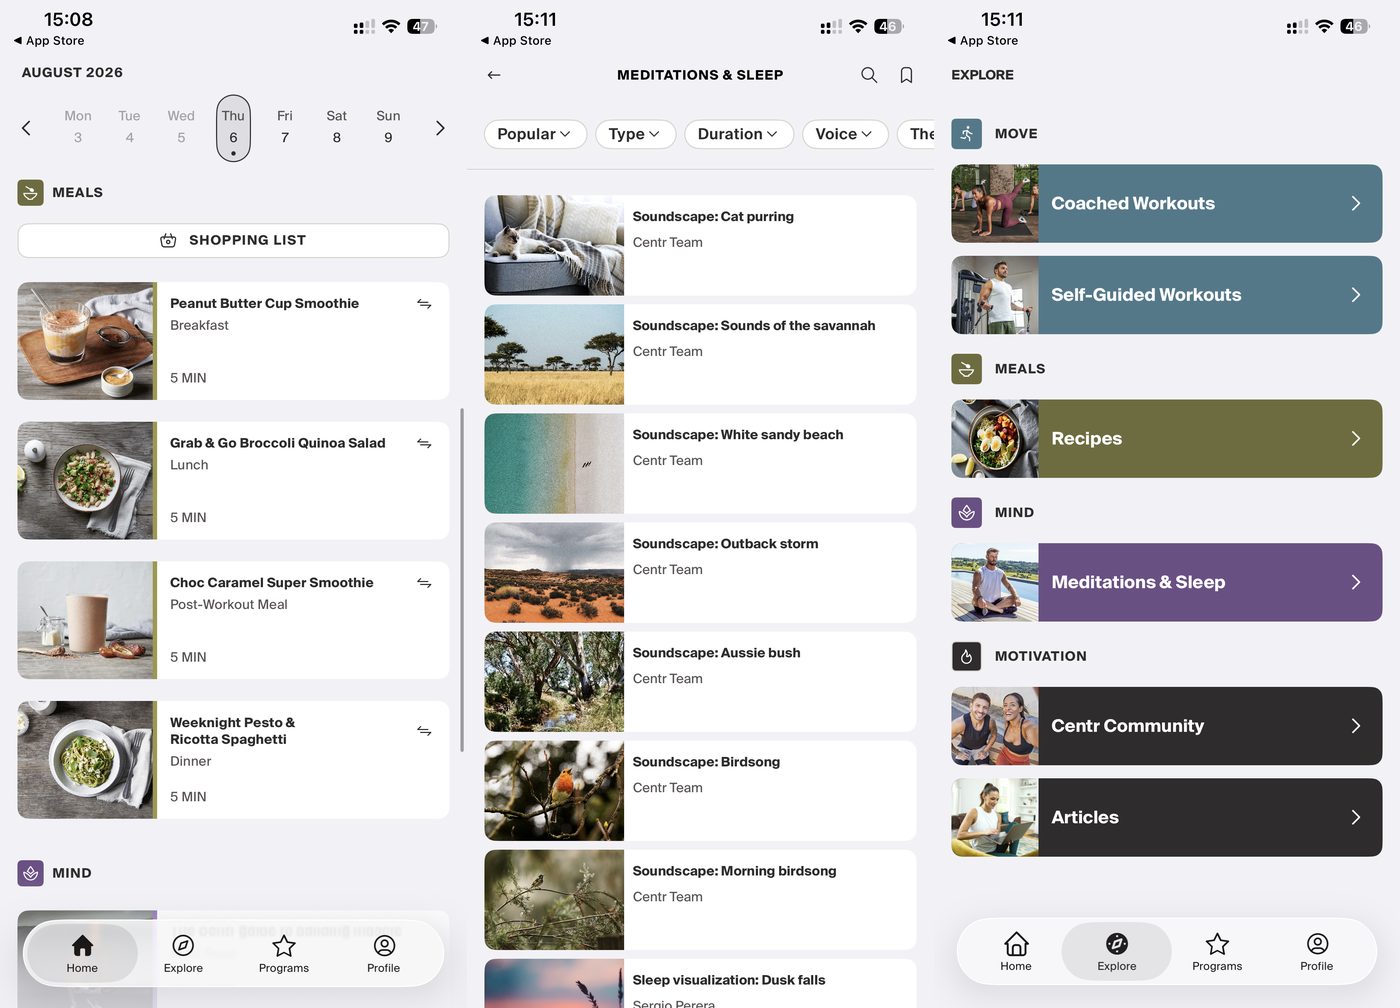
Task: Click the Home screen meals scrollbar
Action: coord(462,580)
